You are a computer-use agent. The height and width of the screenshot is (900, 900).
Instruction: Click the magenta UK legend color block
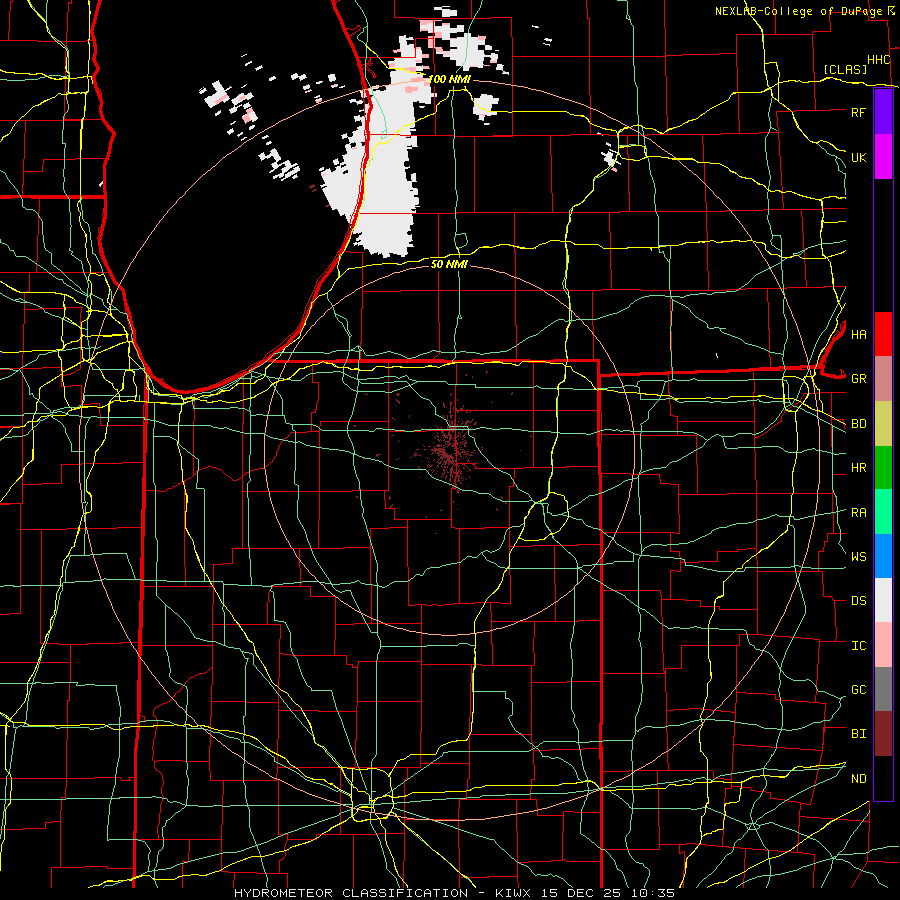coord(883,157)
